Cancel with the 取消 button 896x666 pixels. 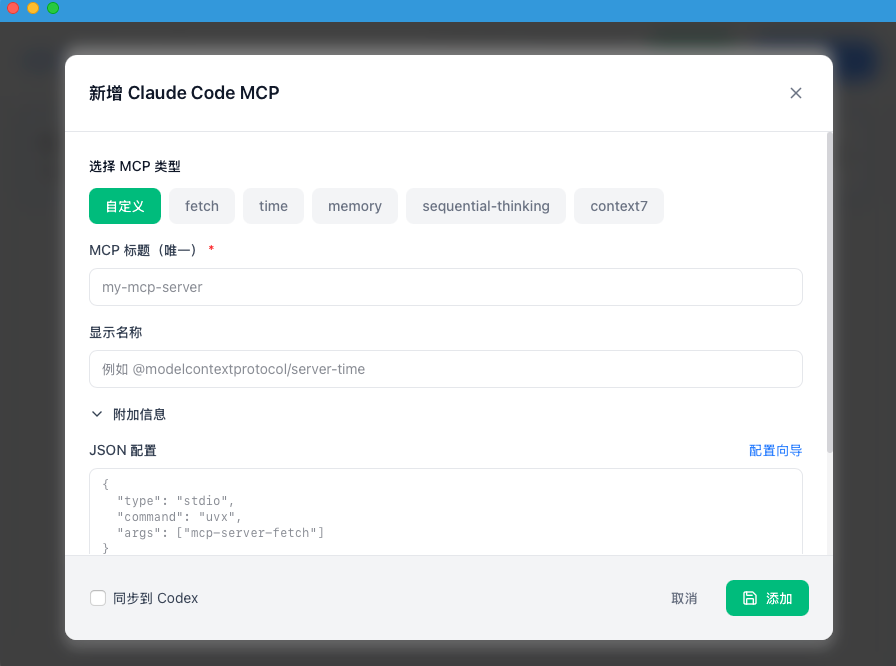click(684, 598)
